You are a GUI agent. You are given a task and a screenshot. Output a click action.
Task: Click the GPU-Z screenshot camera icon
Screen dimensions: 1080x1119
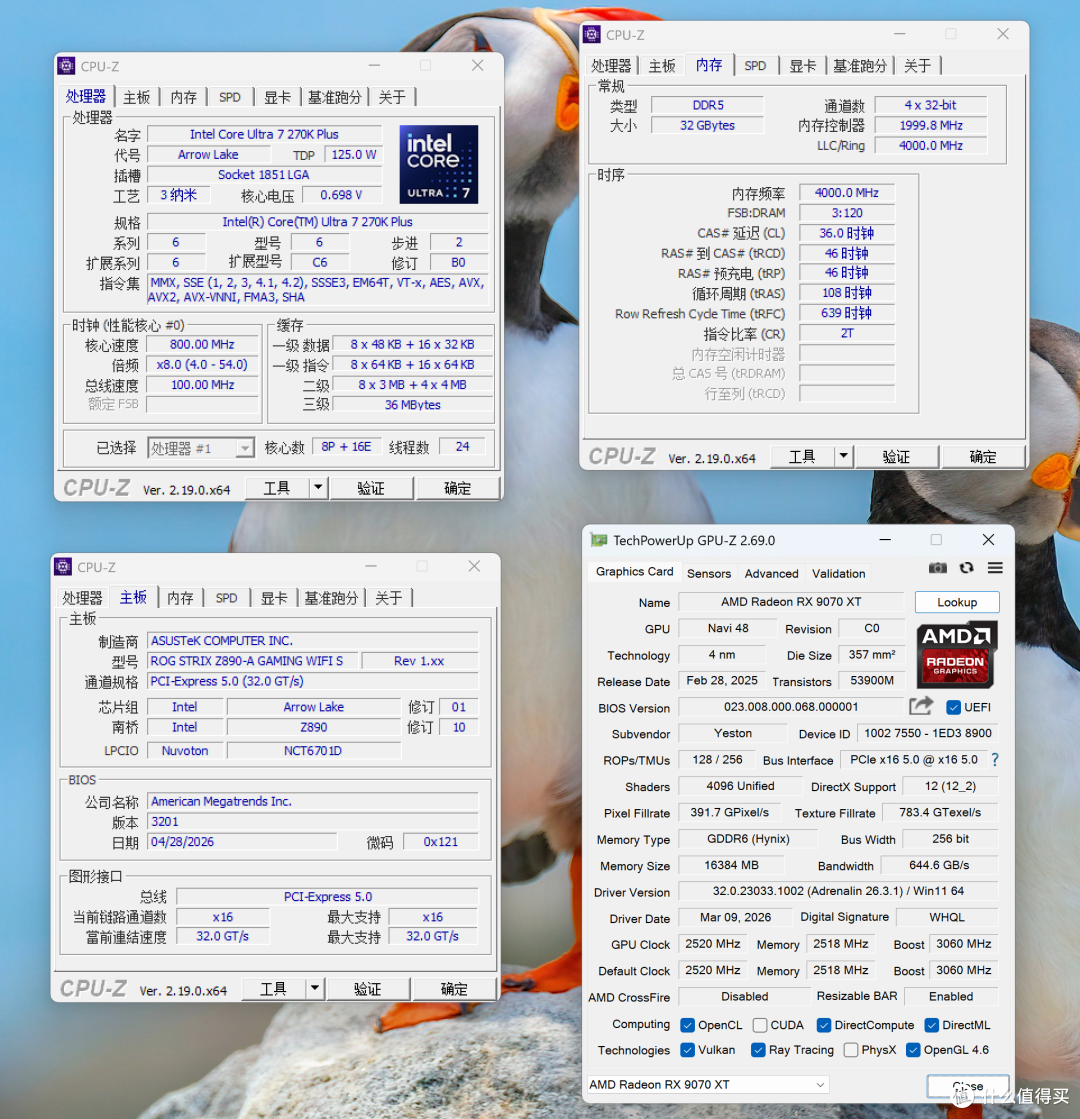point(937,568)
